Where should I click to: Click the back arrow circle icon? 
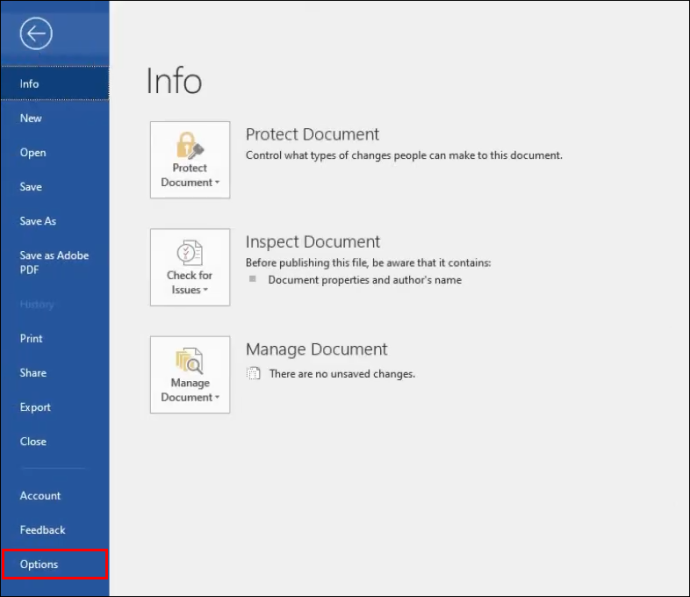[x=36, y=33]
